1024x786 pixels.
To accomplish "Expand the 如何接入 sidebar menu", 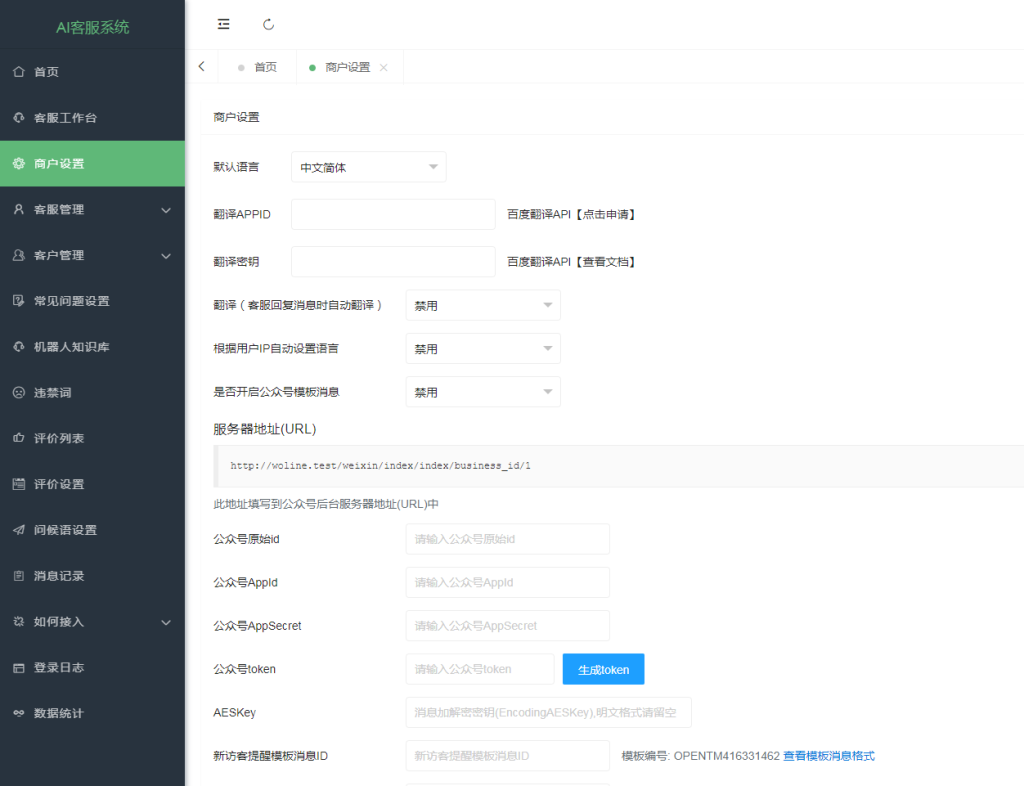I will (x=92, y=622).
